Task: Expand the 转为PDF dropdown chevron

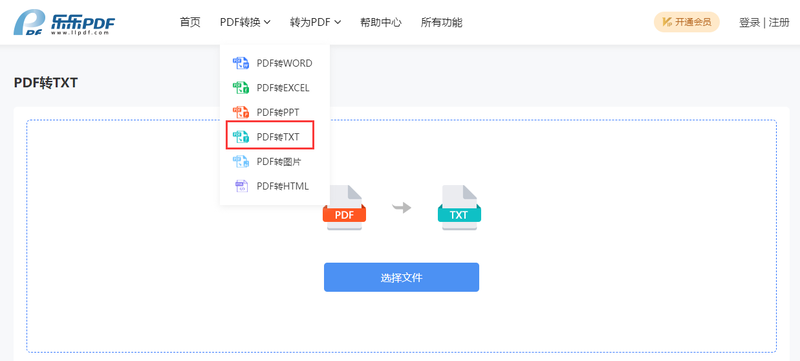Action: point(337,22)
